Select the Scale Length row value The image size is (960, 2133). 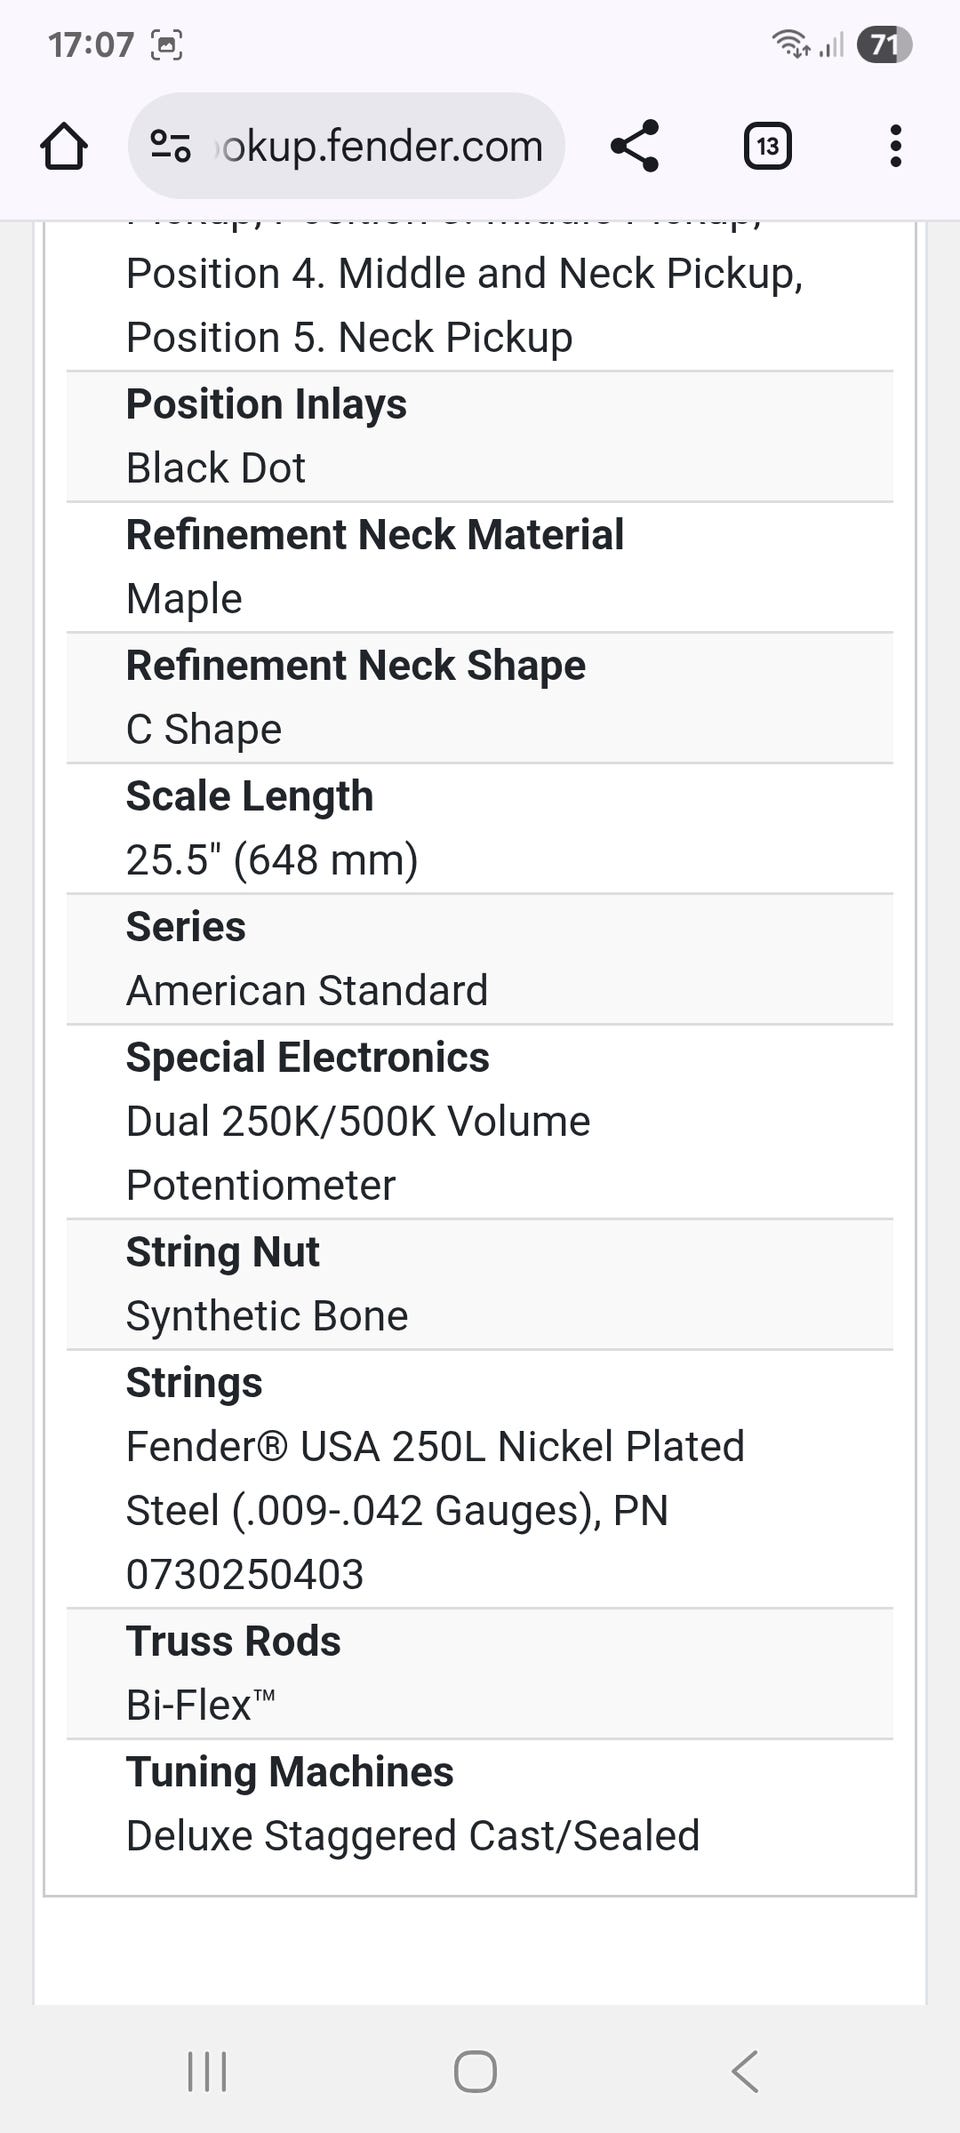point(272,860)
